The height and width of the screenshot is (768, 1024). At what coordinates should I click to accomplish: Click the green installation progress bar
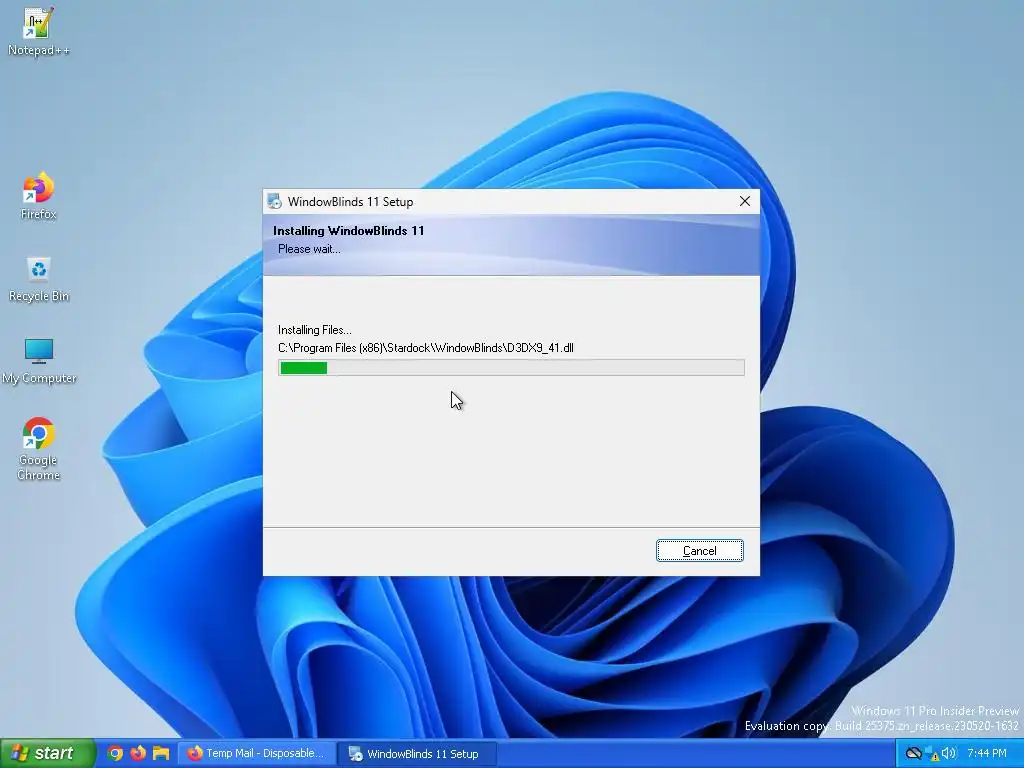pyautogui.click(x=511, y=368)
